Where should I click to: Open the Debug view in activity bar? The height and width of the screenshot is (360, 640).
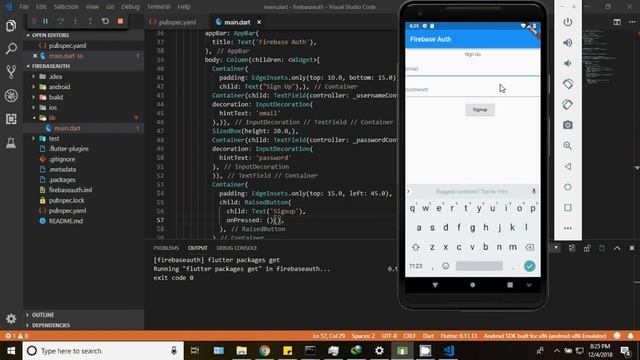11,96
